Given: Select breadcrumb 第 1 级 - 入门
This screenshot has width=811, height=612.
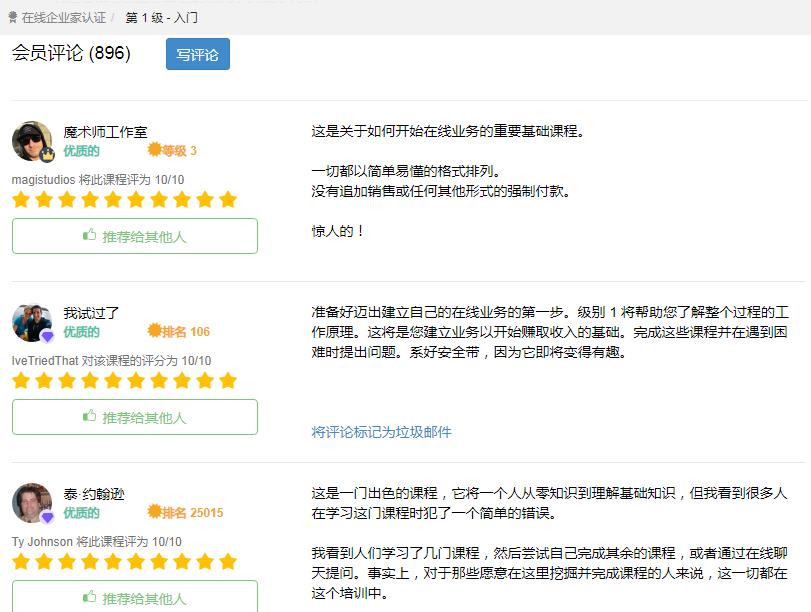Looking at the screenshot, I should pyautogui.click(x=161, y=18).
